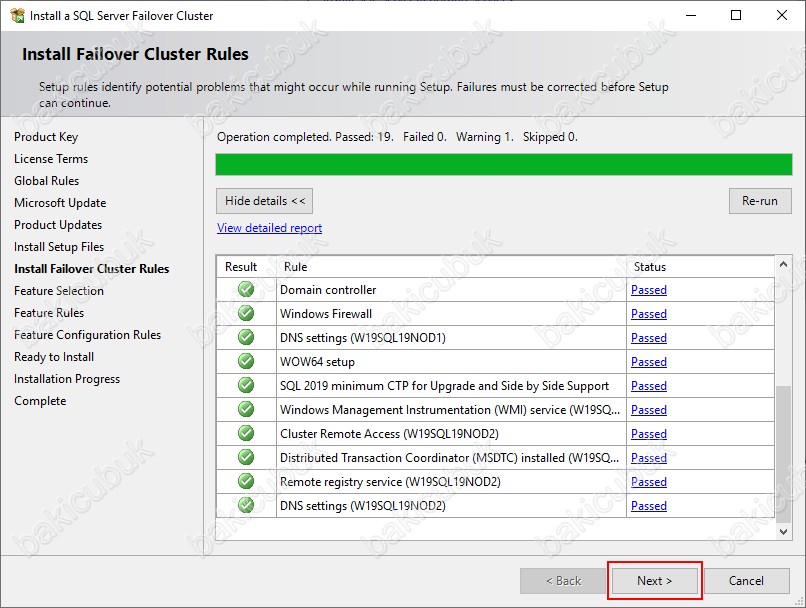Viewport: 806px width, 608px height.
Task: Open Passed status link for Windows Firewall
Action: 649,314
